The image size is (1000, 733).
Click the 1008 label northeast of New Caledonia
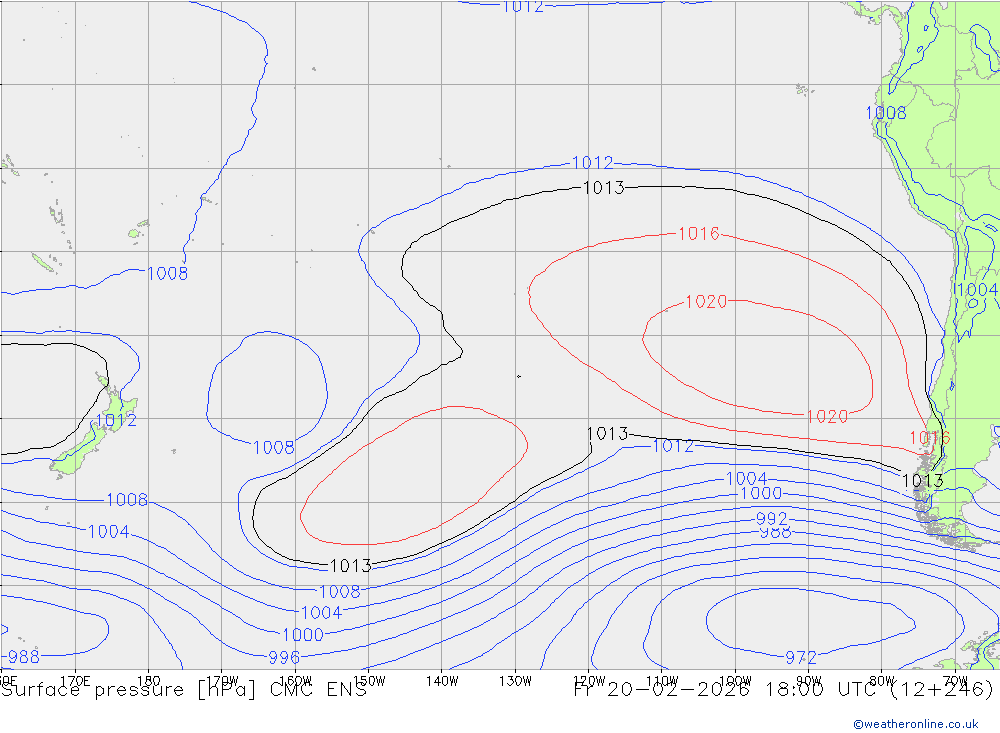click(168, 273)
